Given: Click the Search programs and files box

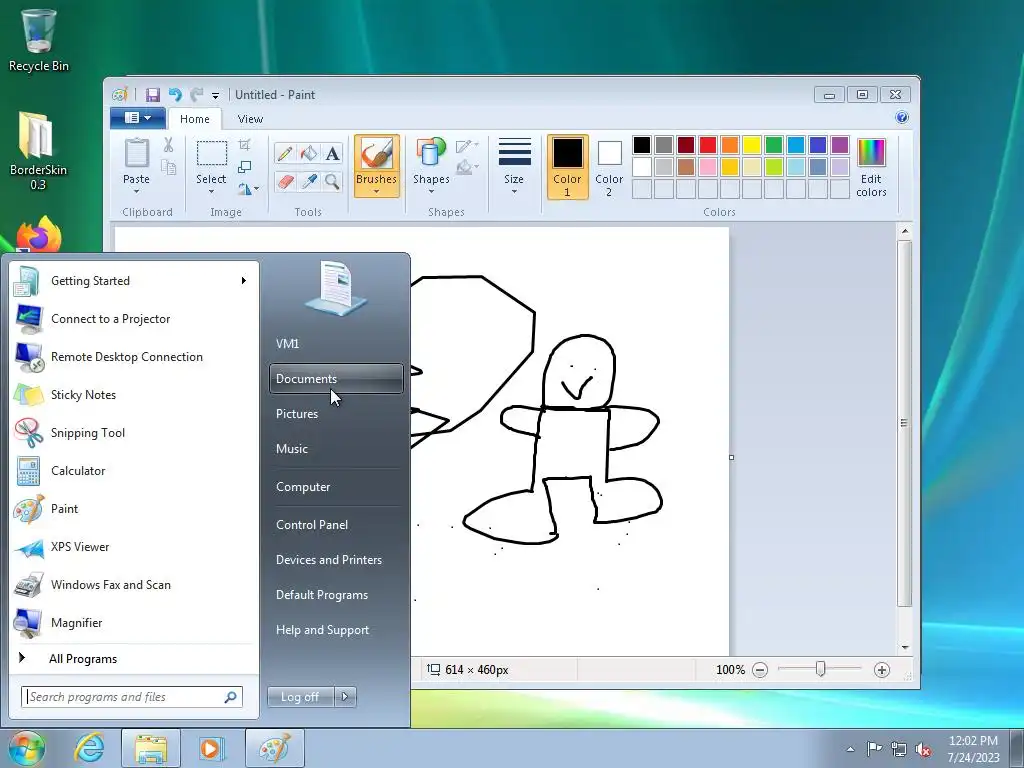Looking at the screenshot, I should pyautogui.click(x=132, y=697).
